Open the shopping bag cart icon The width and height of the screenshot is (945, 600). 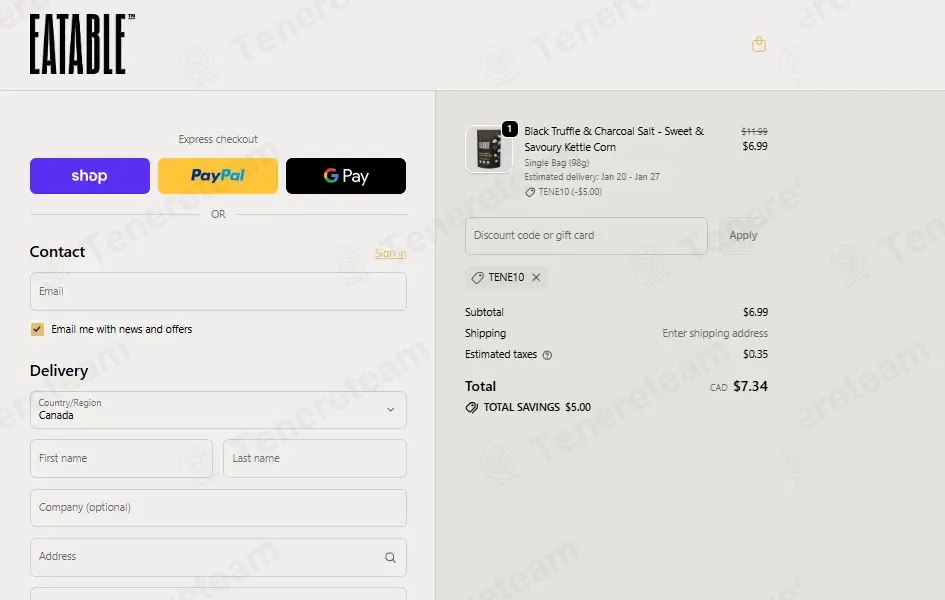pos(759,44)
